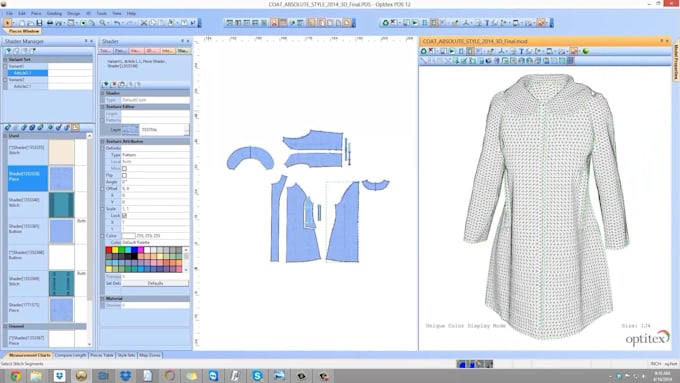
Task: Open the Help menu
Action: pyautogui.click(x=131, y=13)
